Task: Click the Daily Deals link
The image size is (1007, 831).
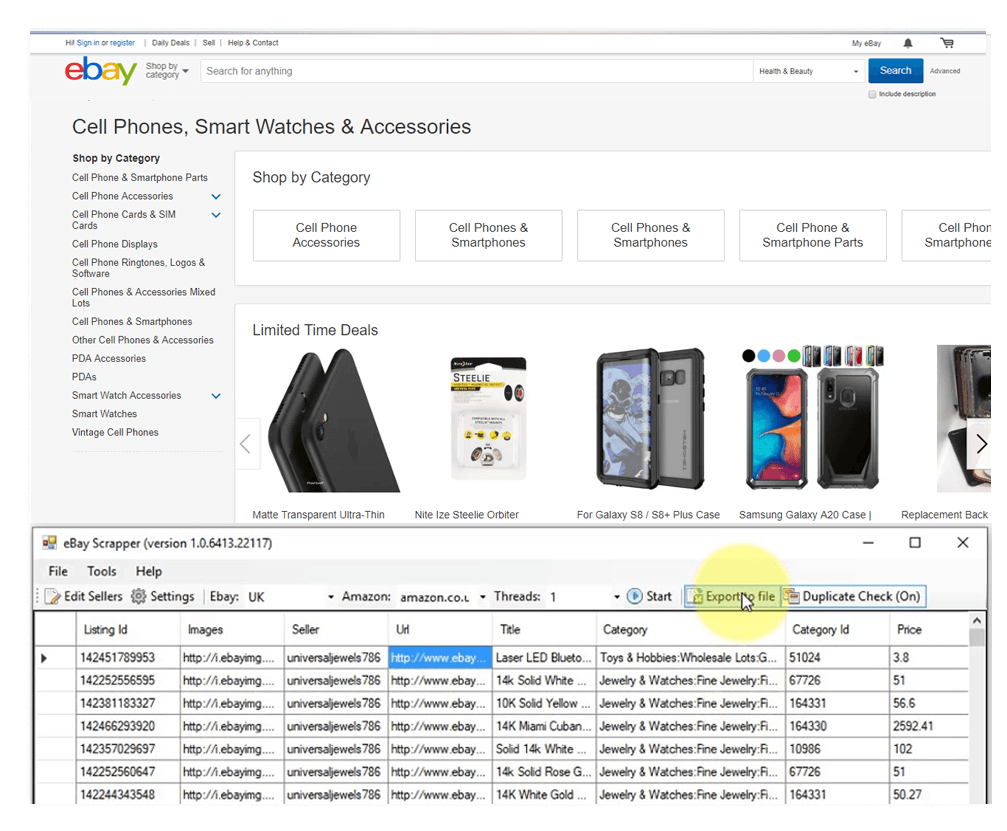Action: [x=171, y=43]
